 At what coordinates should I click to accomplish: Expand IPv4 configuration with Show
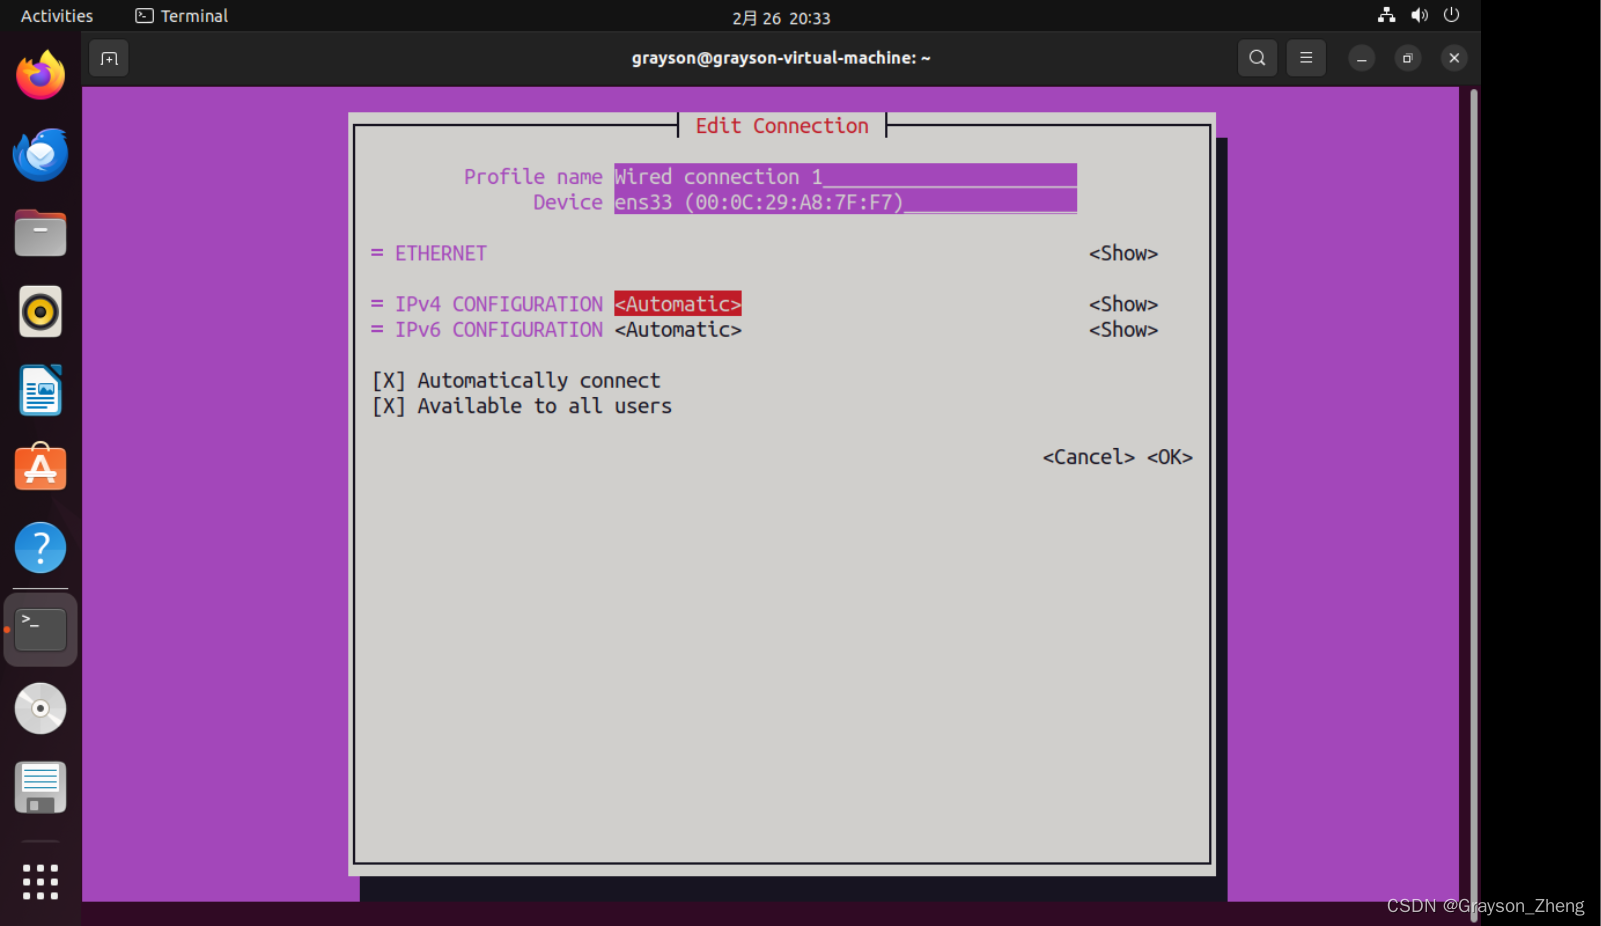[x=1123, y=304]
